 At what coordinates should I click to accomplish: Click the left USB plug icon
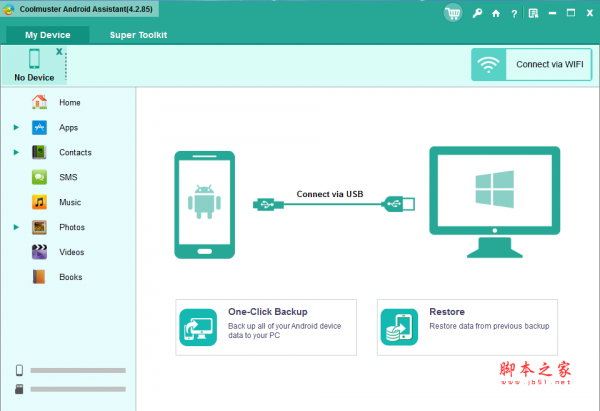(268, 204)
